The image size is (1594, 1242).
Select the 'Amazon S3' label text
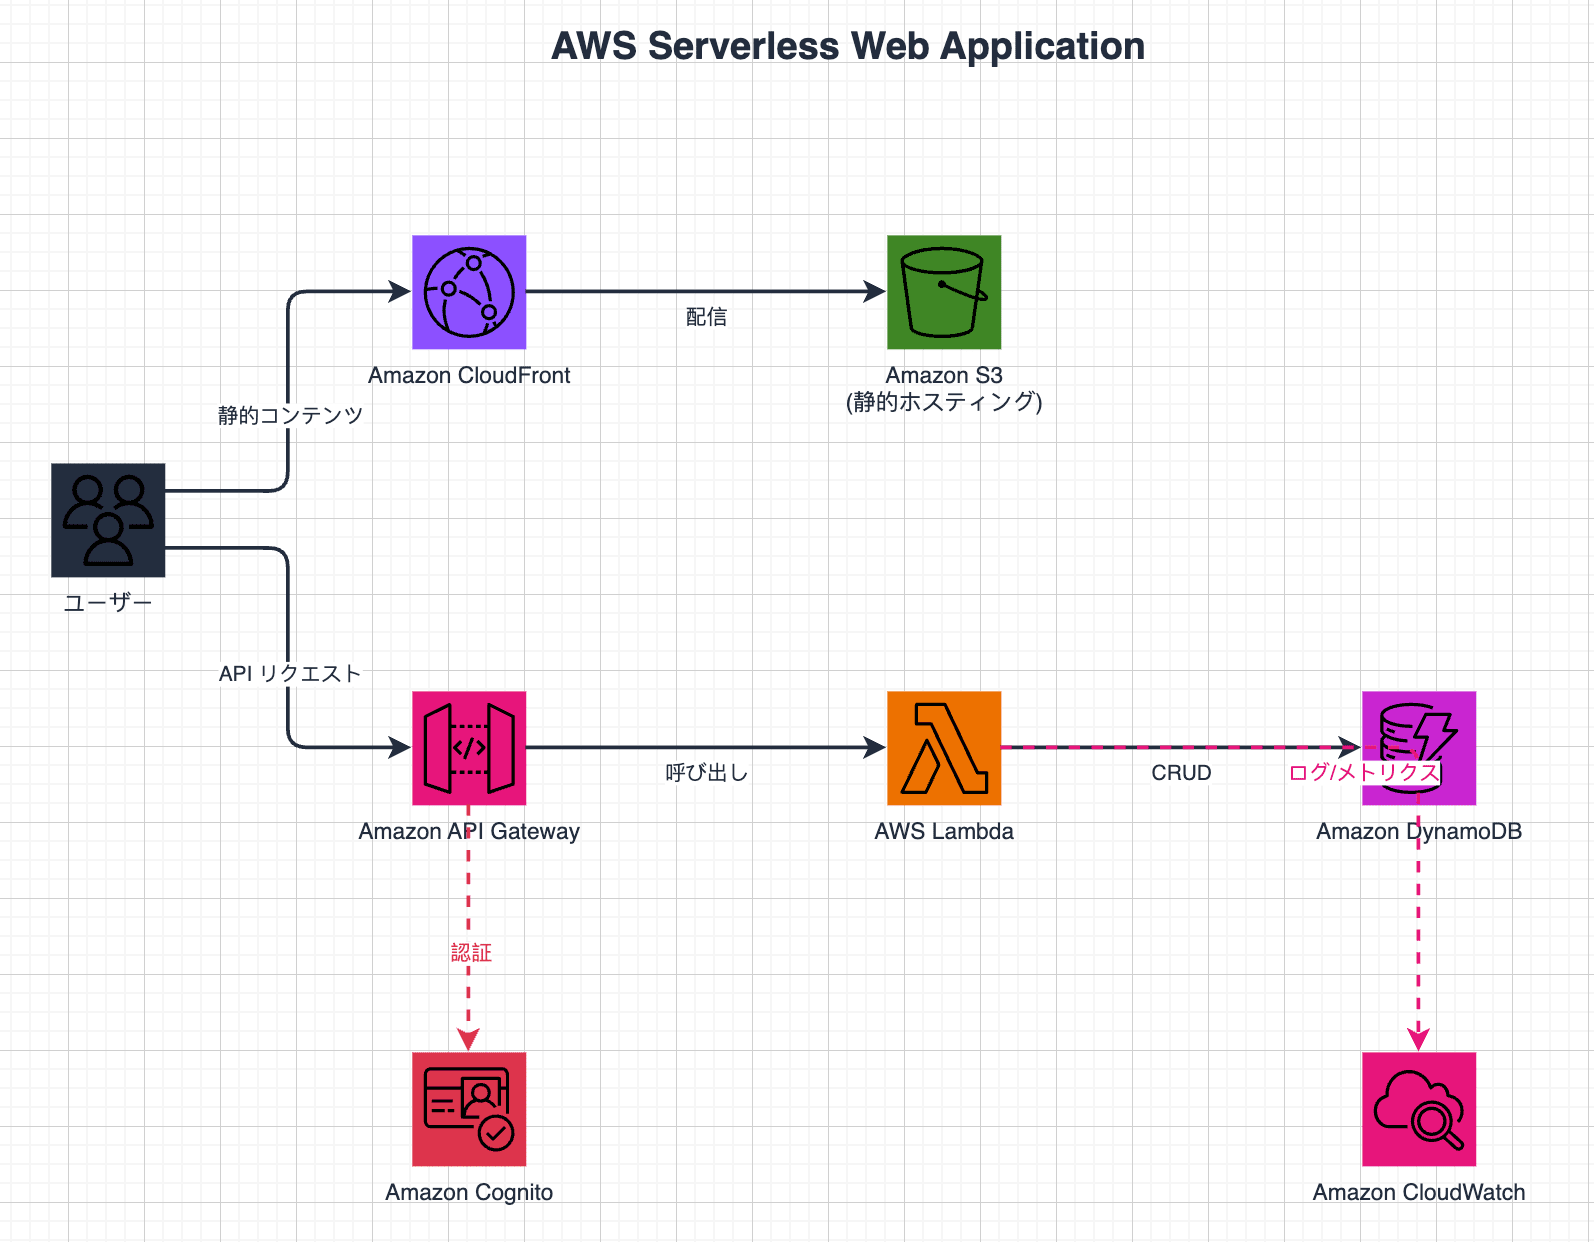944,375
